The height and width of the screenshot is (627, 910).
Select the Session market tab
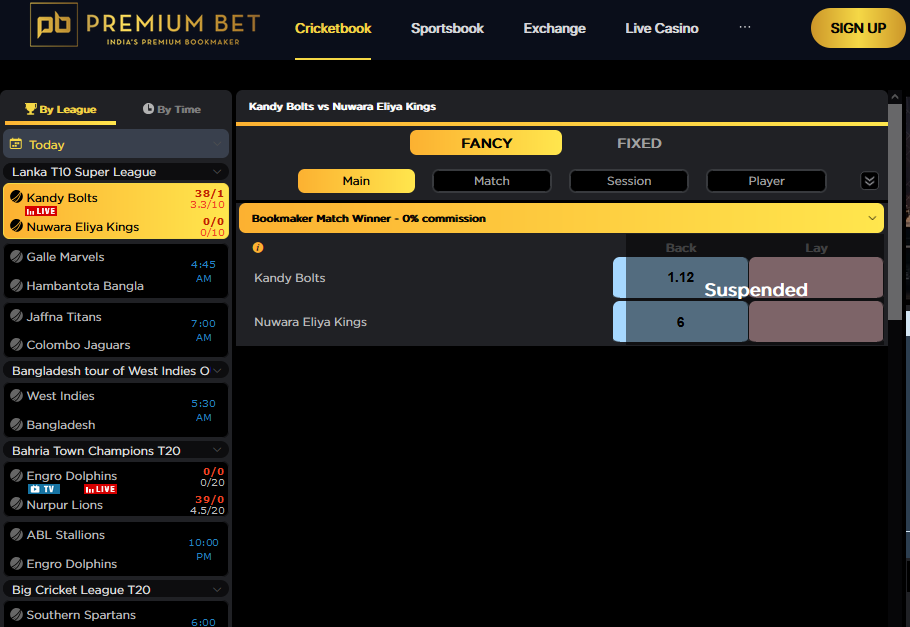click(x=628, y=181)
